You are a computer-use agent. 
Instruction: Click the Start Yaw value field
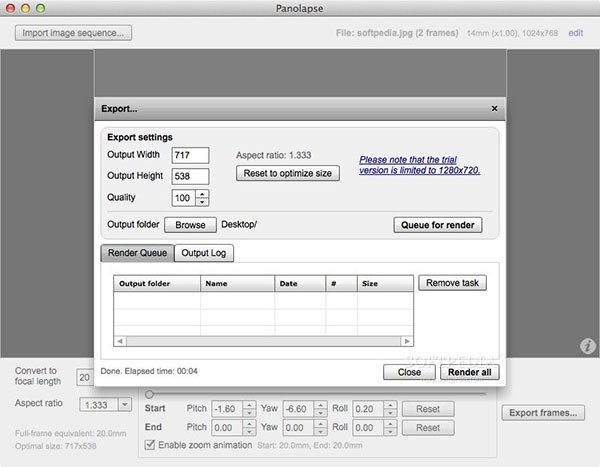pyautogui.click(x=298, y=409)
